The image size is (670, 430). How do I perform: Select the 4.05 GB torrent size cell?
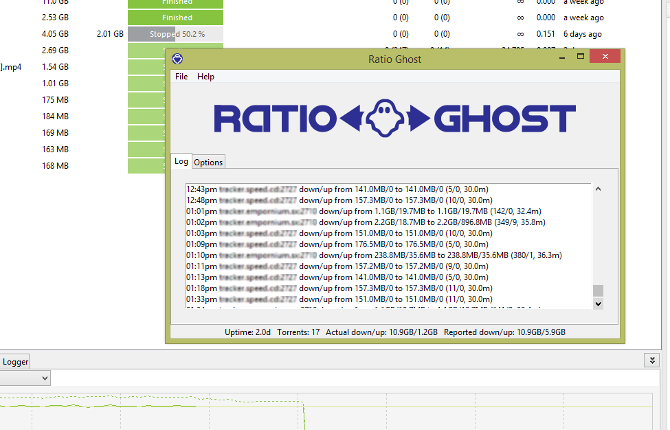pyautogui.click(x=55, y=34)
